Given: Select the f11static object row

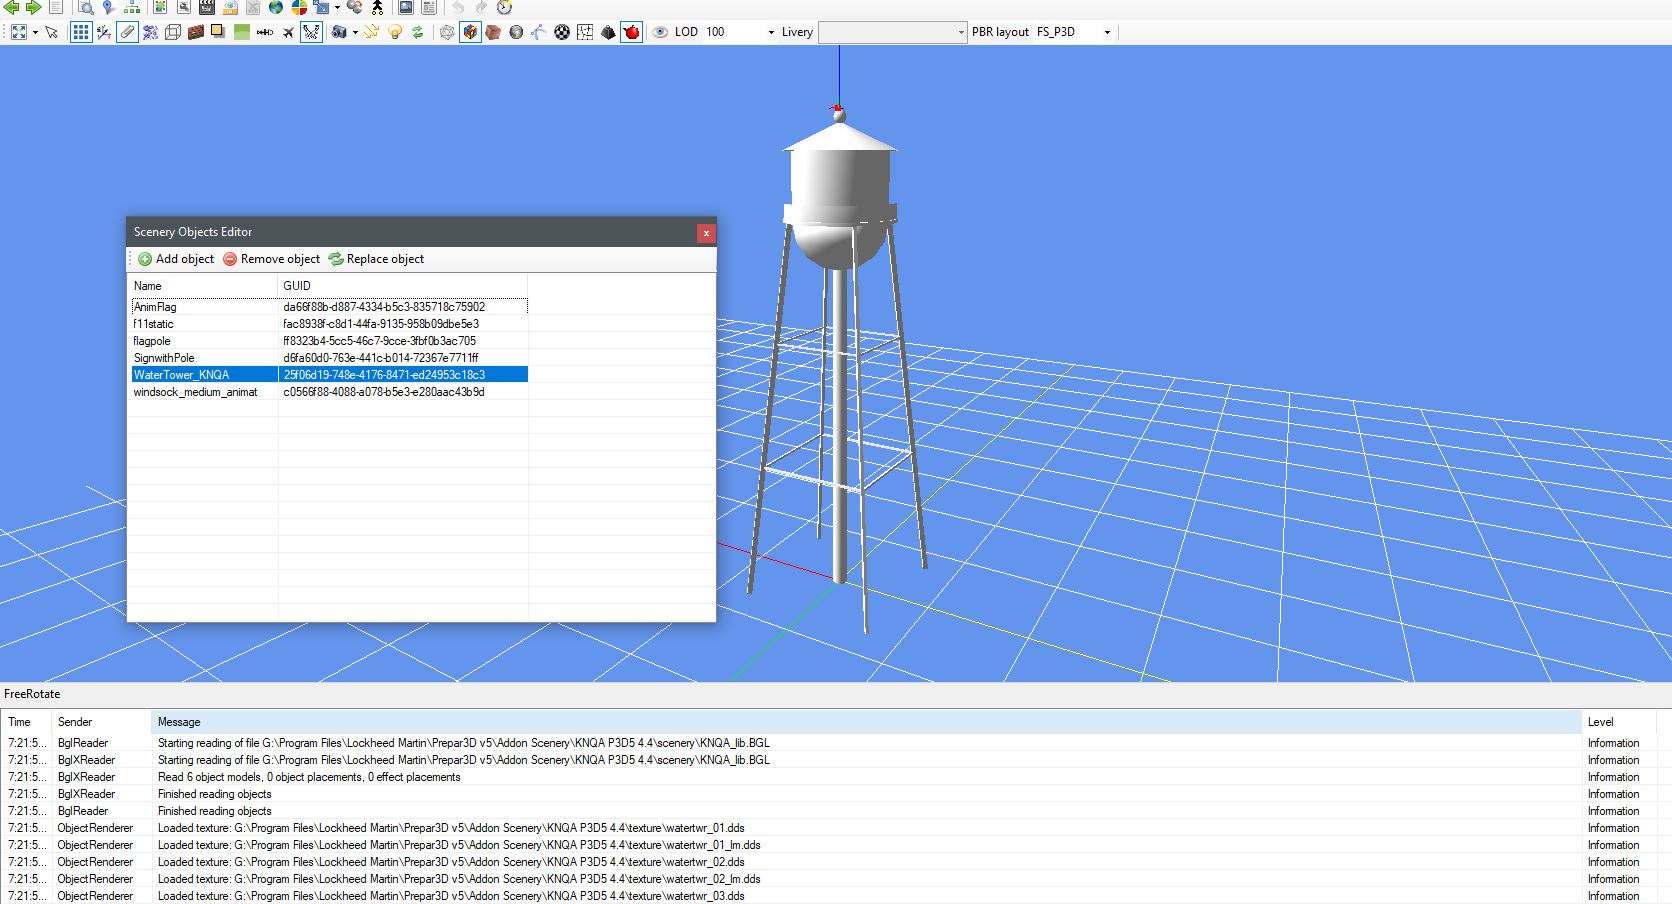Looking at the screenshot, I should [x=329, y=324].
